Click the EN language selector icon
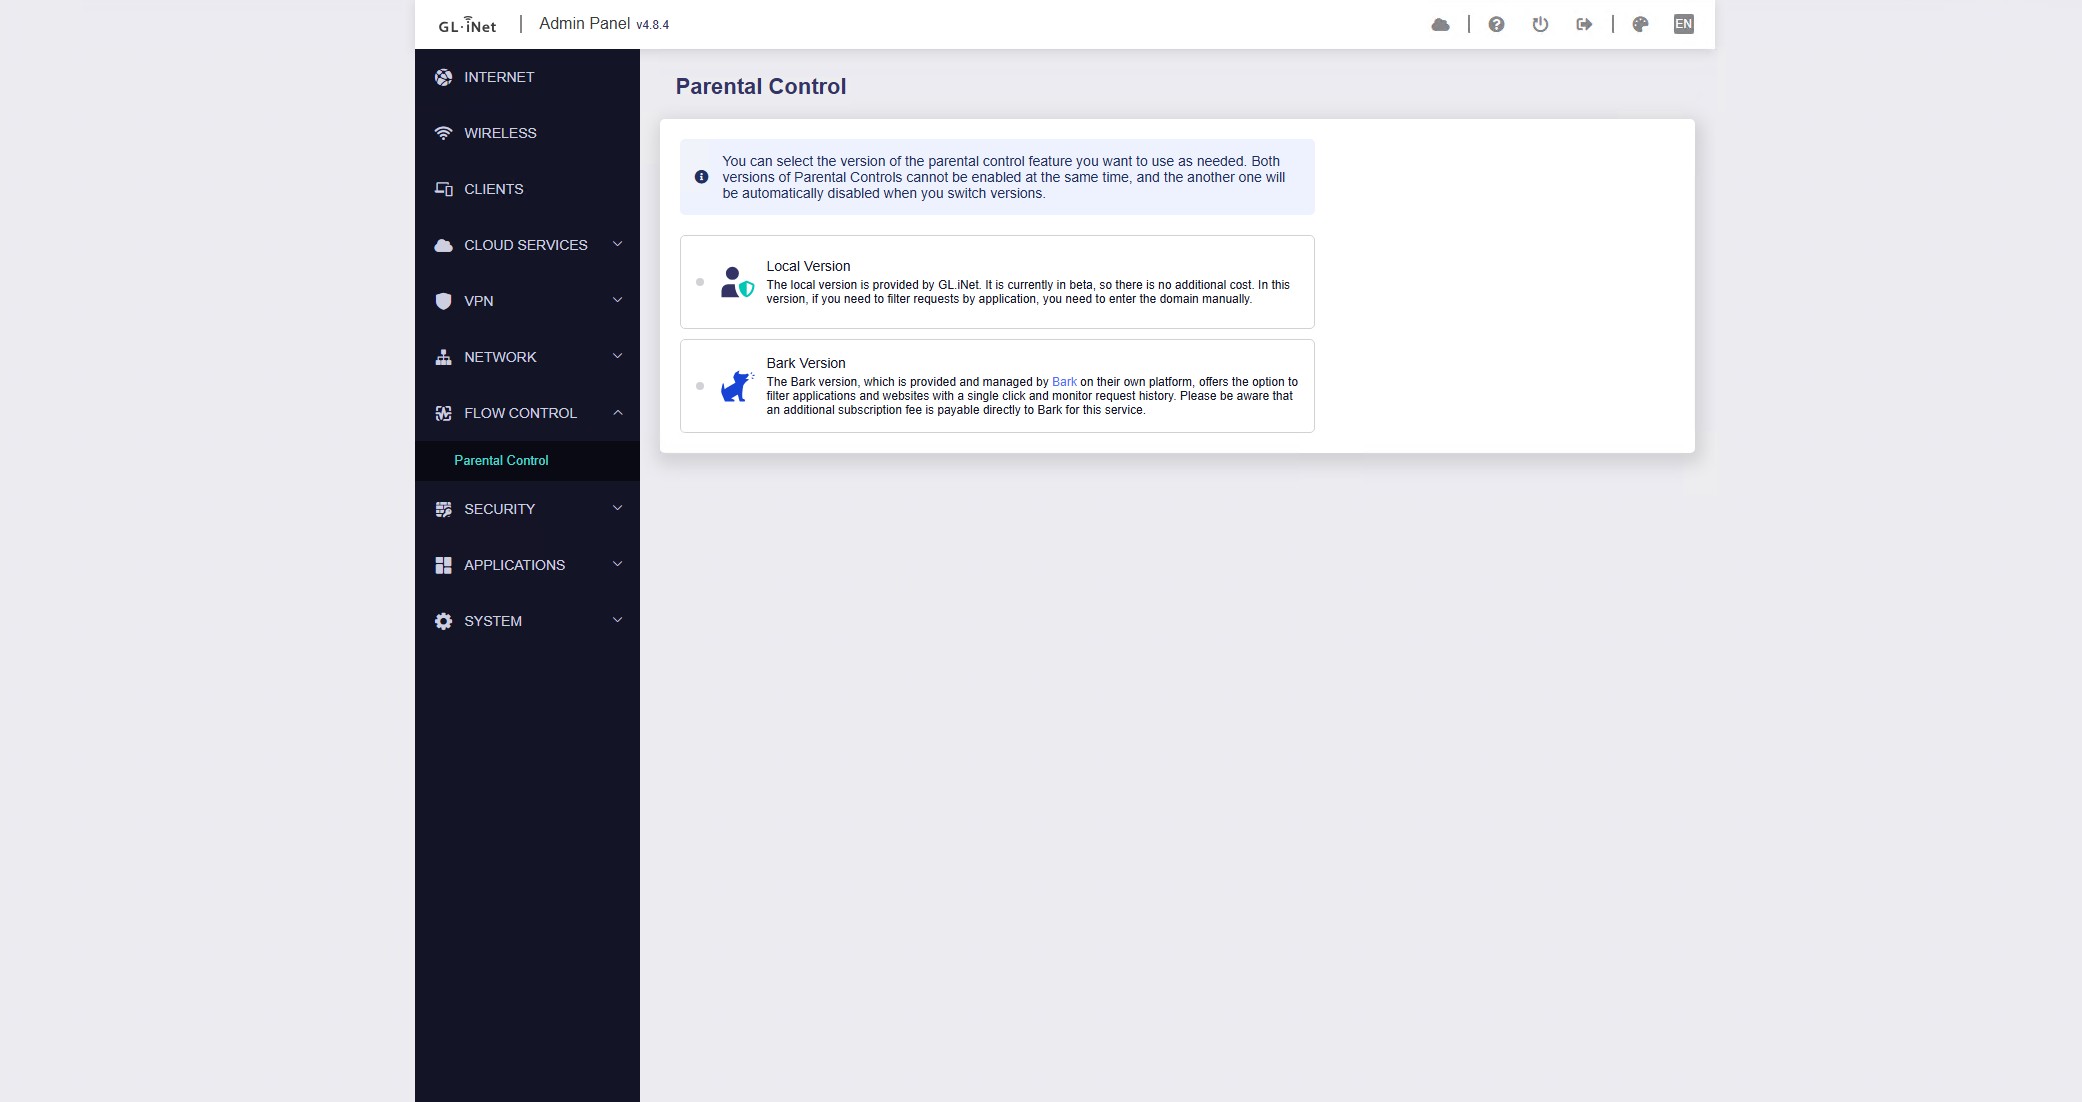Image resolution: width=2082 pixels, height=1102 pixels. pyautogui.click(x=1683, y=24)
